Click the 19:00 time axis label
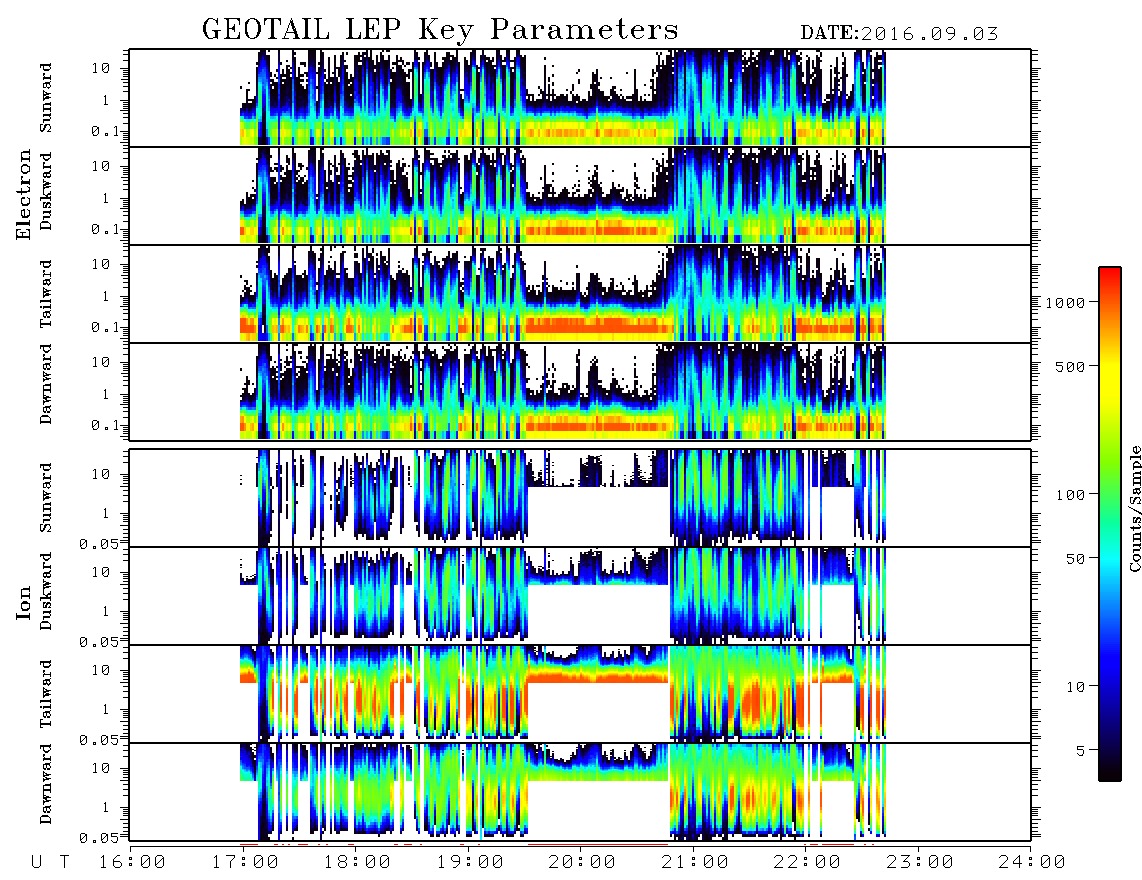This screenshot has height=880, width=1142. coord(470,862)
